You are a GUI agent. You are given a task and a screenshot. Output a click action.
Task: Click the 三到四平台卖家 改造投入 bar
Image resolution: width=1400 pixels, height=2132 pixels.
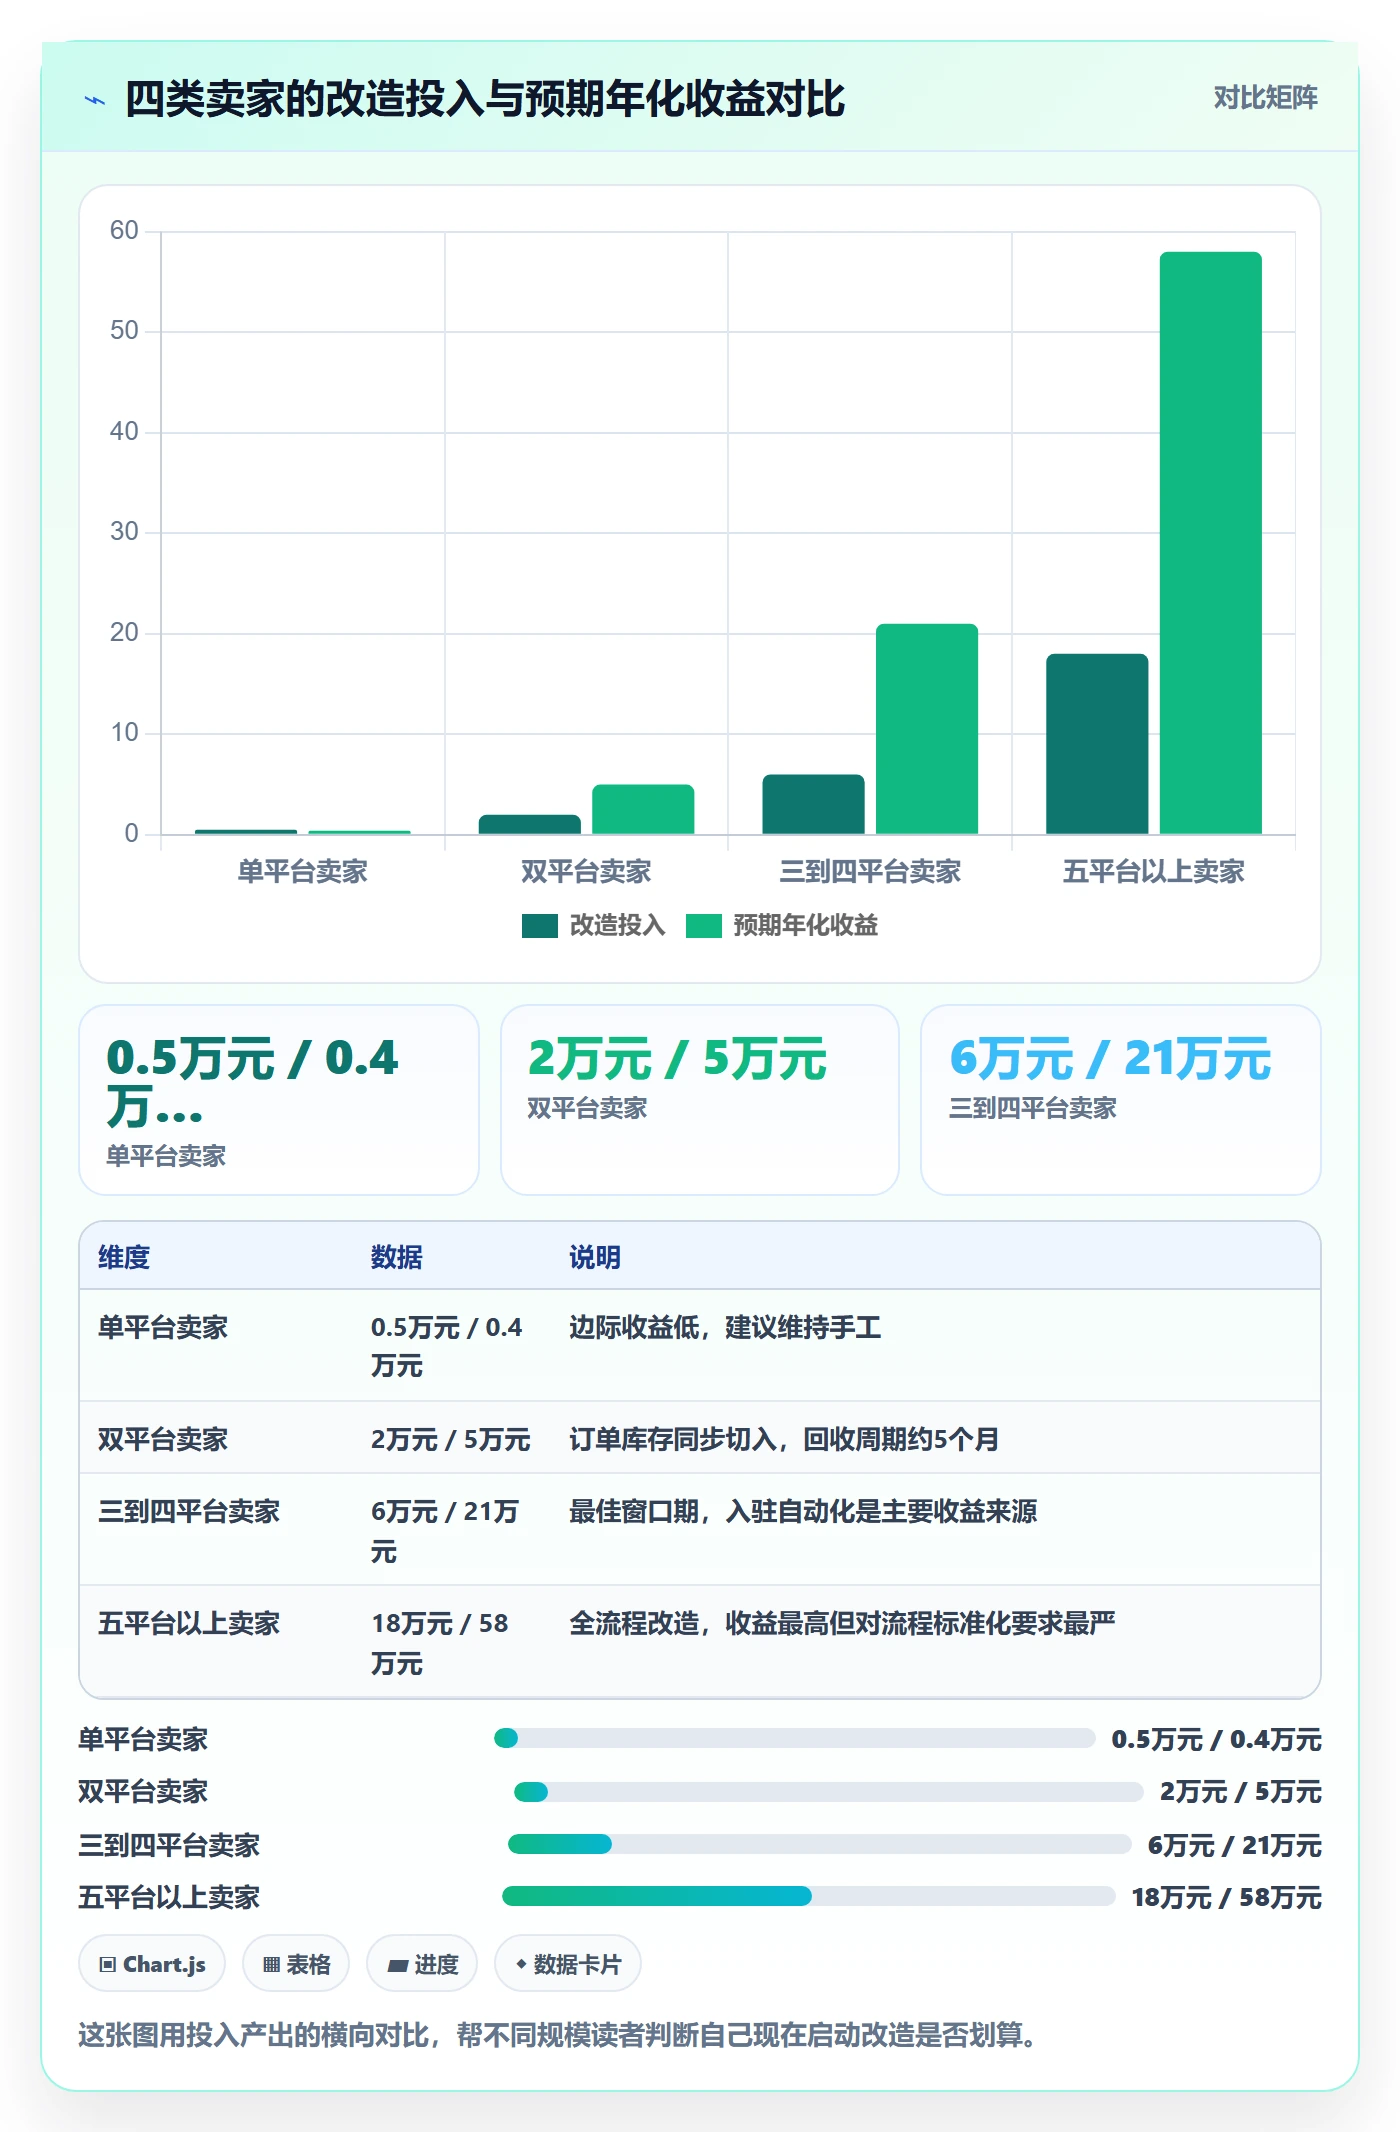point(813,804)
